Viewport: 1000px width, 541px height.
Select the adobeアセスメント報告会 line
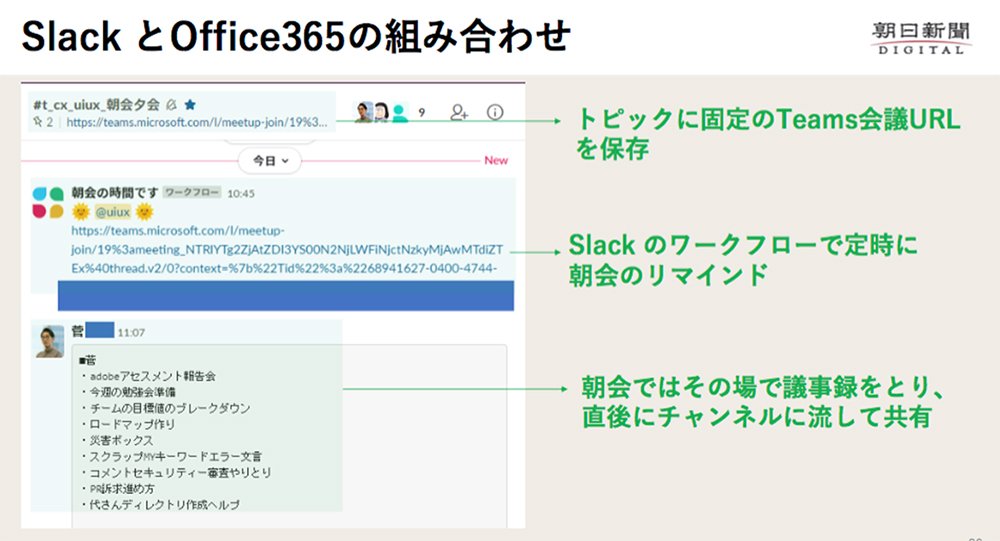click(148, 376)
